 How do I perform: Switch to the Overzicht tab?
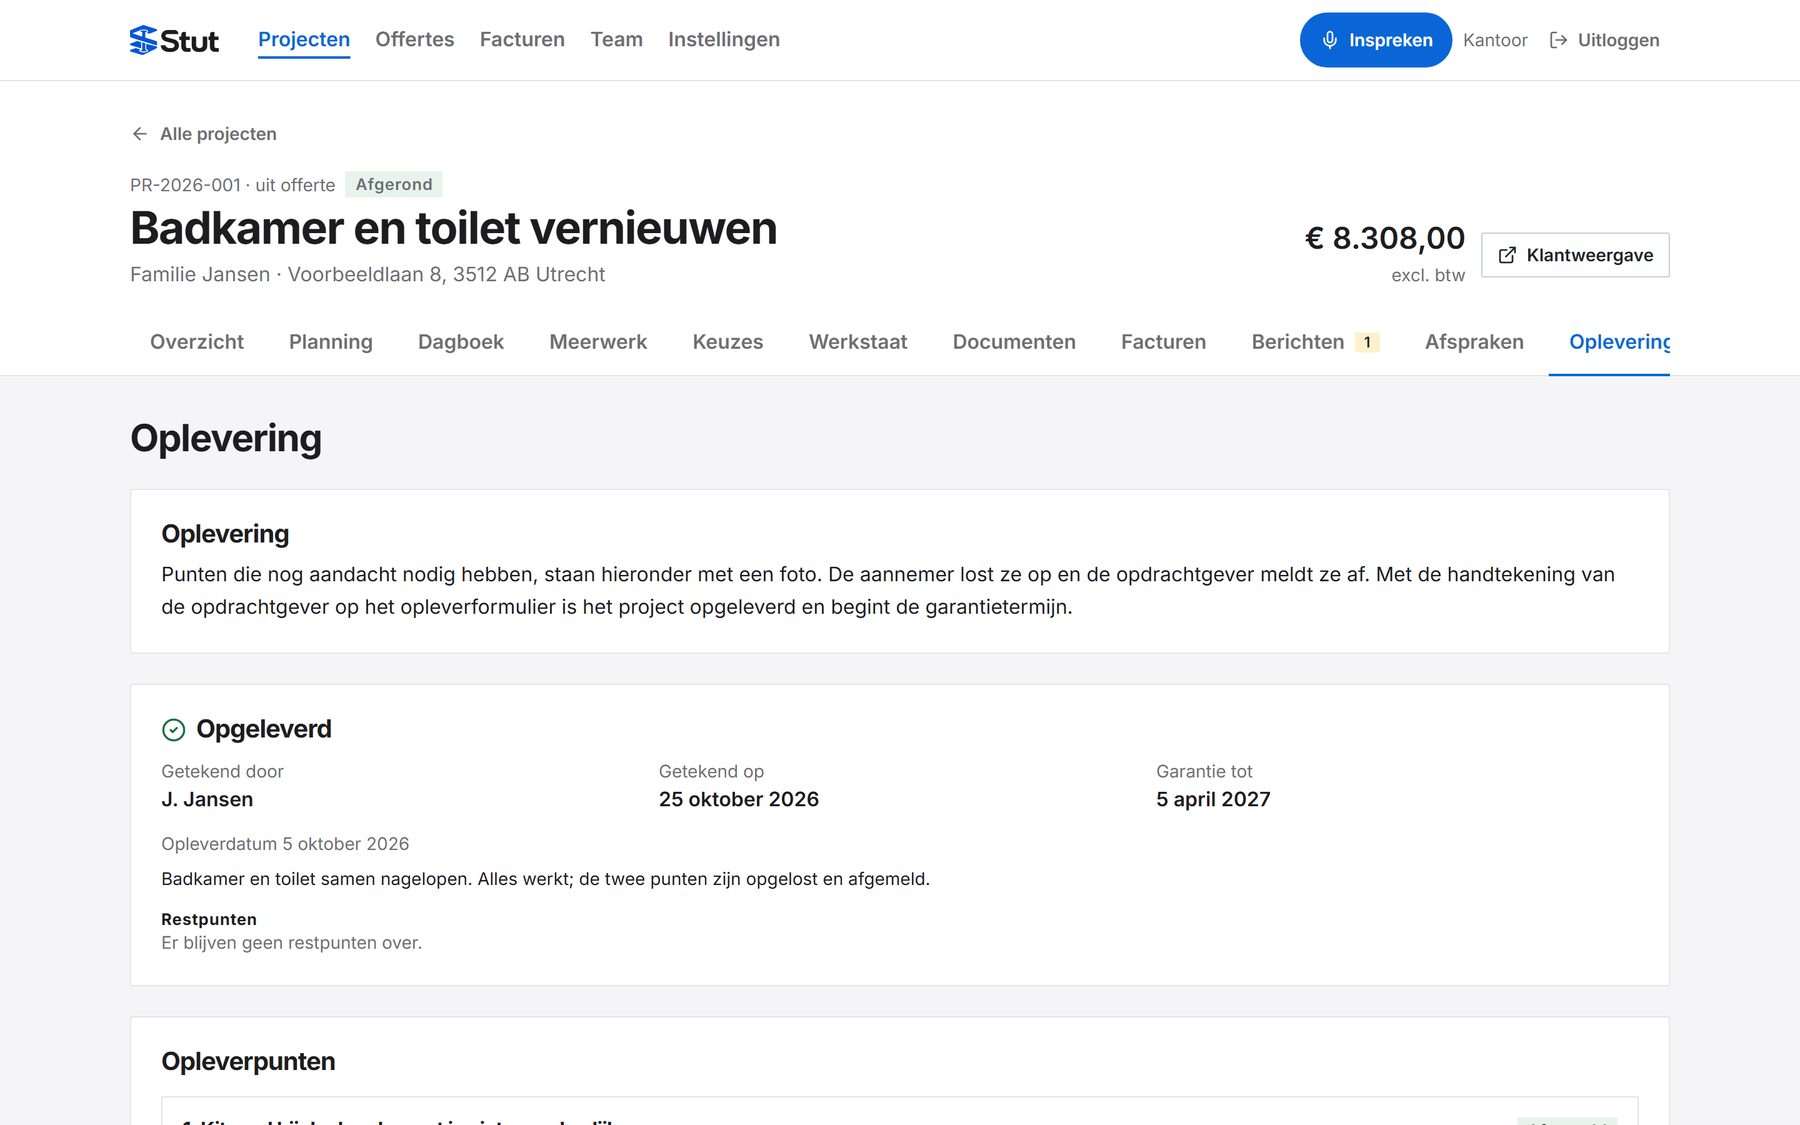click(197, 342)
